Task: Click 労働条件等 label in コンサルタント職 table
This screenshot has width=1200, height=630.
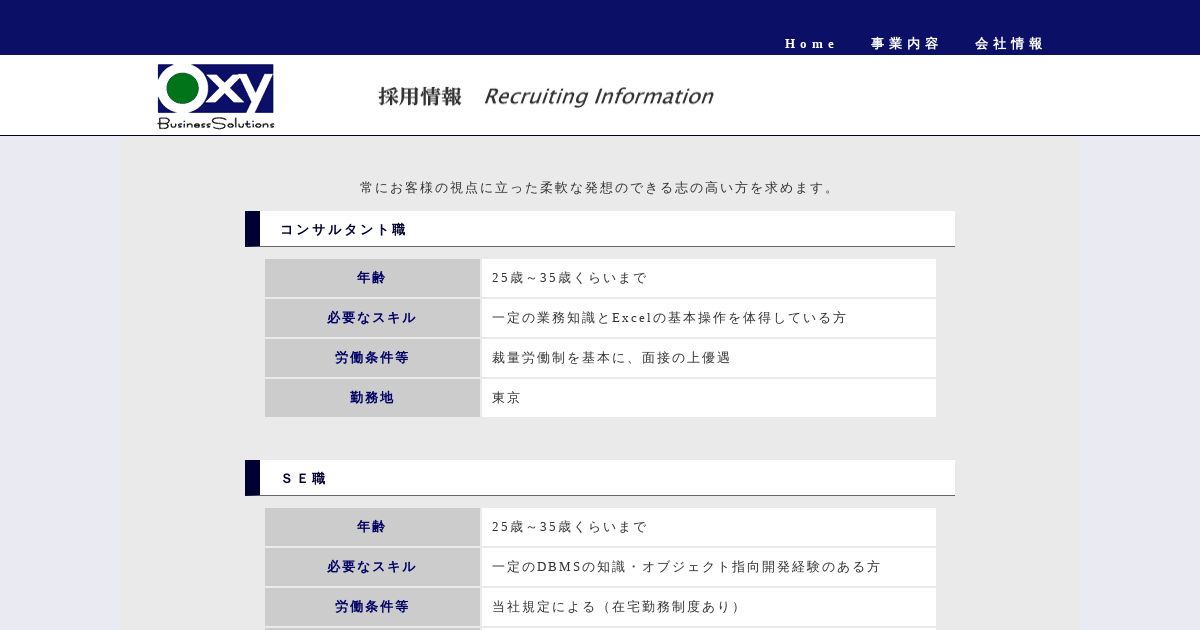Action: (x=372, y=358)
